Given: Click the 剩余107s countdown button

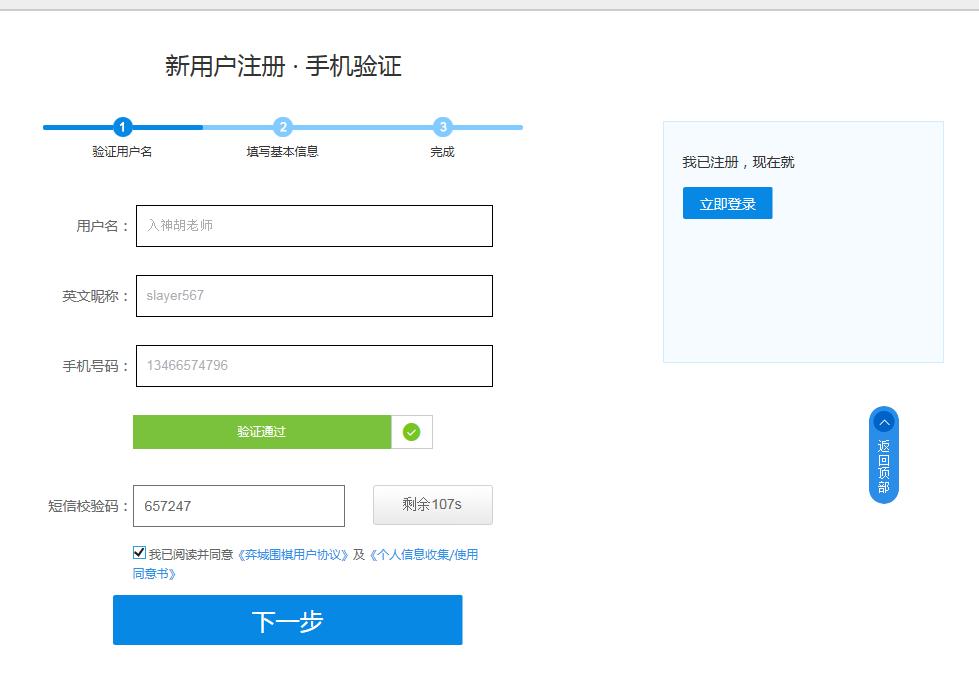Looking at the screenshot, I should click(432, 505).
